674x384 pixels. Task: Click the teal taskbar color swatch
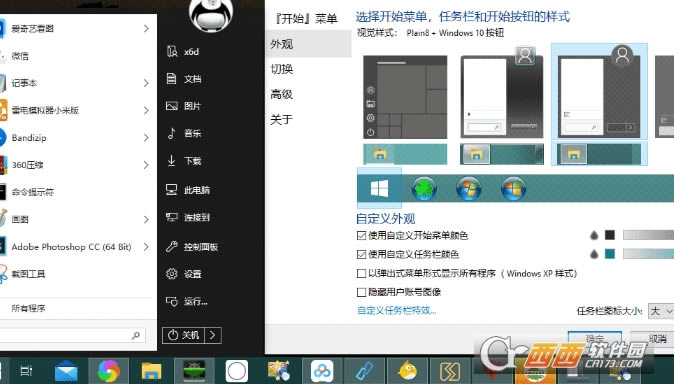[610, 254]
